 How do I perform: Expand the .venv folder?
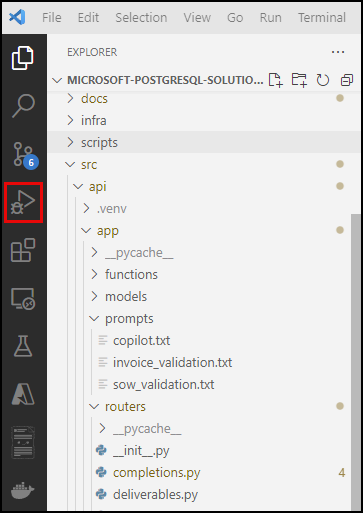click(x=199, y=208)
